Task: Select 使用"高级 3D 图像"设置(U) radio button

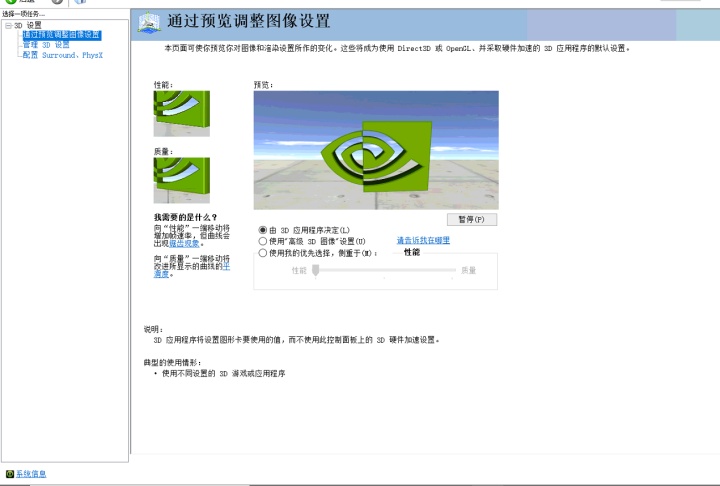Action: [x=263, y=241]
